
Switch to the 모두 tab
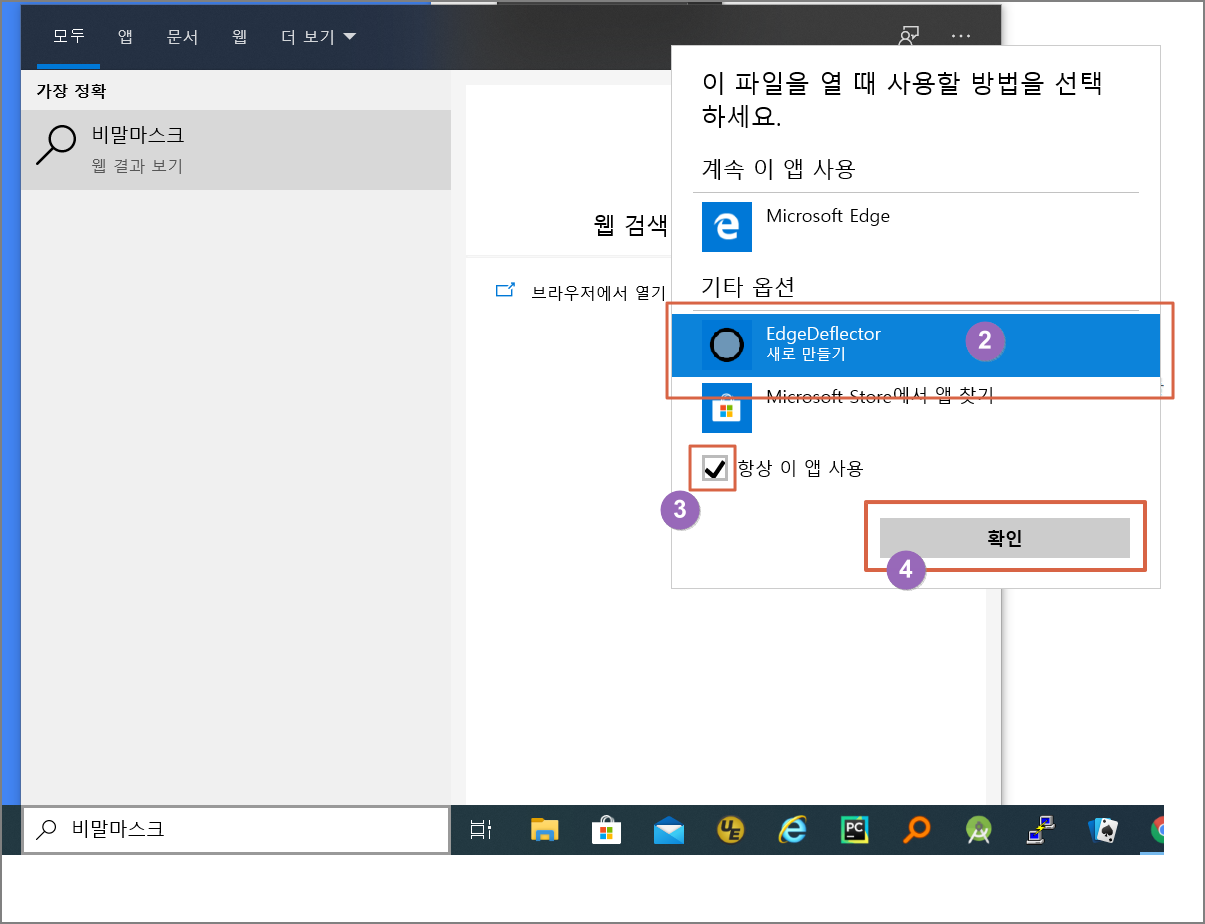(69, 36)
